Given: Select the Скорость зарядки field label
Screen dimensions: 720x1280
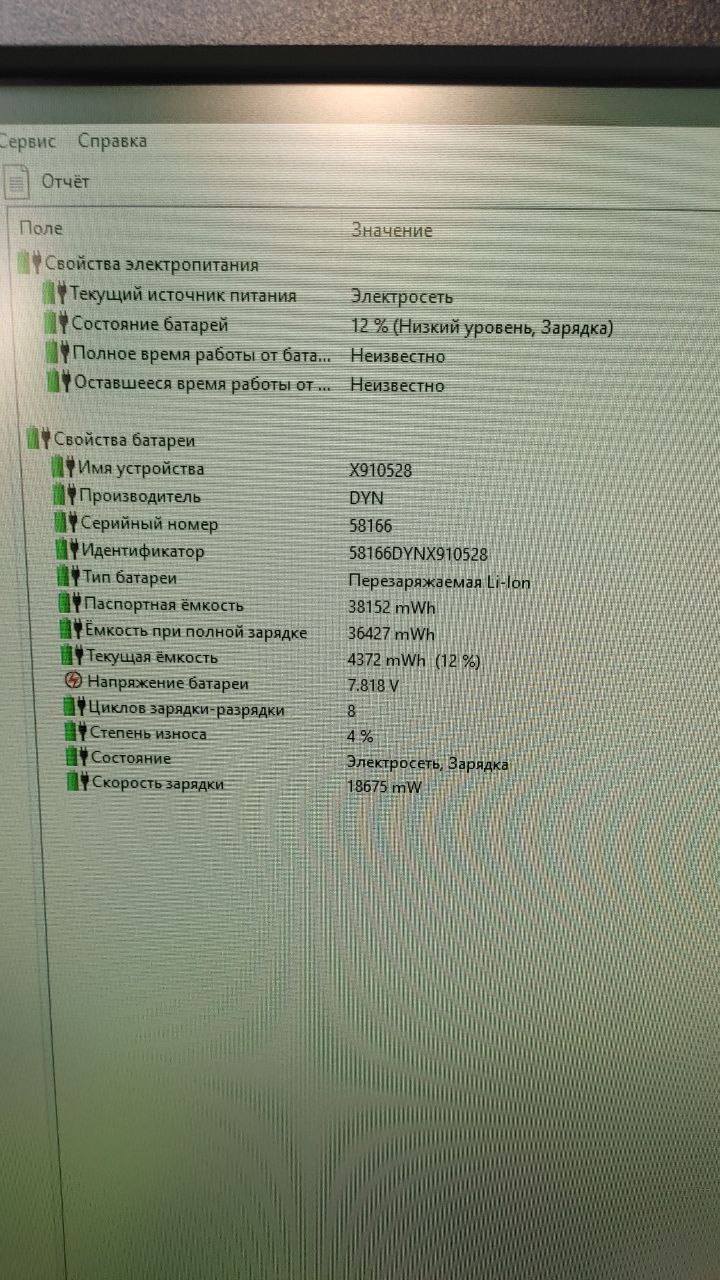Looking at the screenshot, I should (159, 784).
